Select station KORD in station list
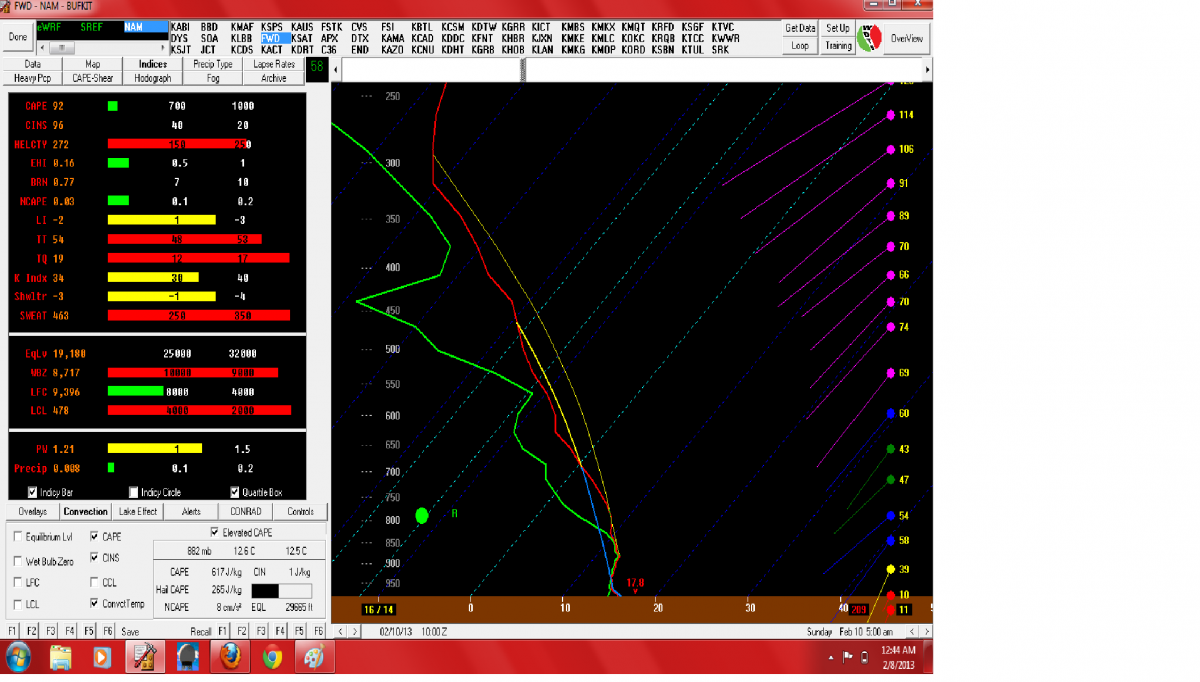Image resolution: width=1200 pixels, height=682 pixels. click(x=633, y=49)
